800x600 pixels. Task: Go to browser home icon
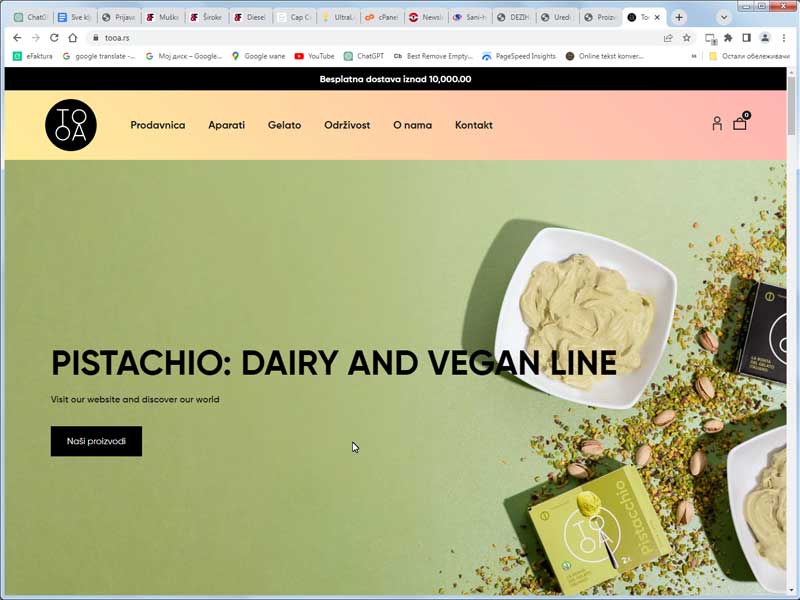(x=72, y=38)
